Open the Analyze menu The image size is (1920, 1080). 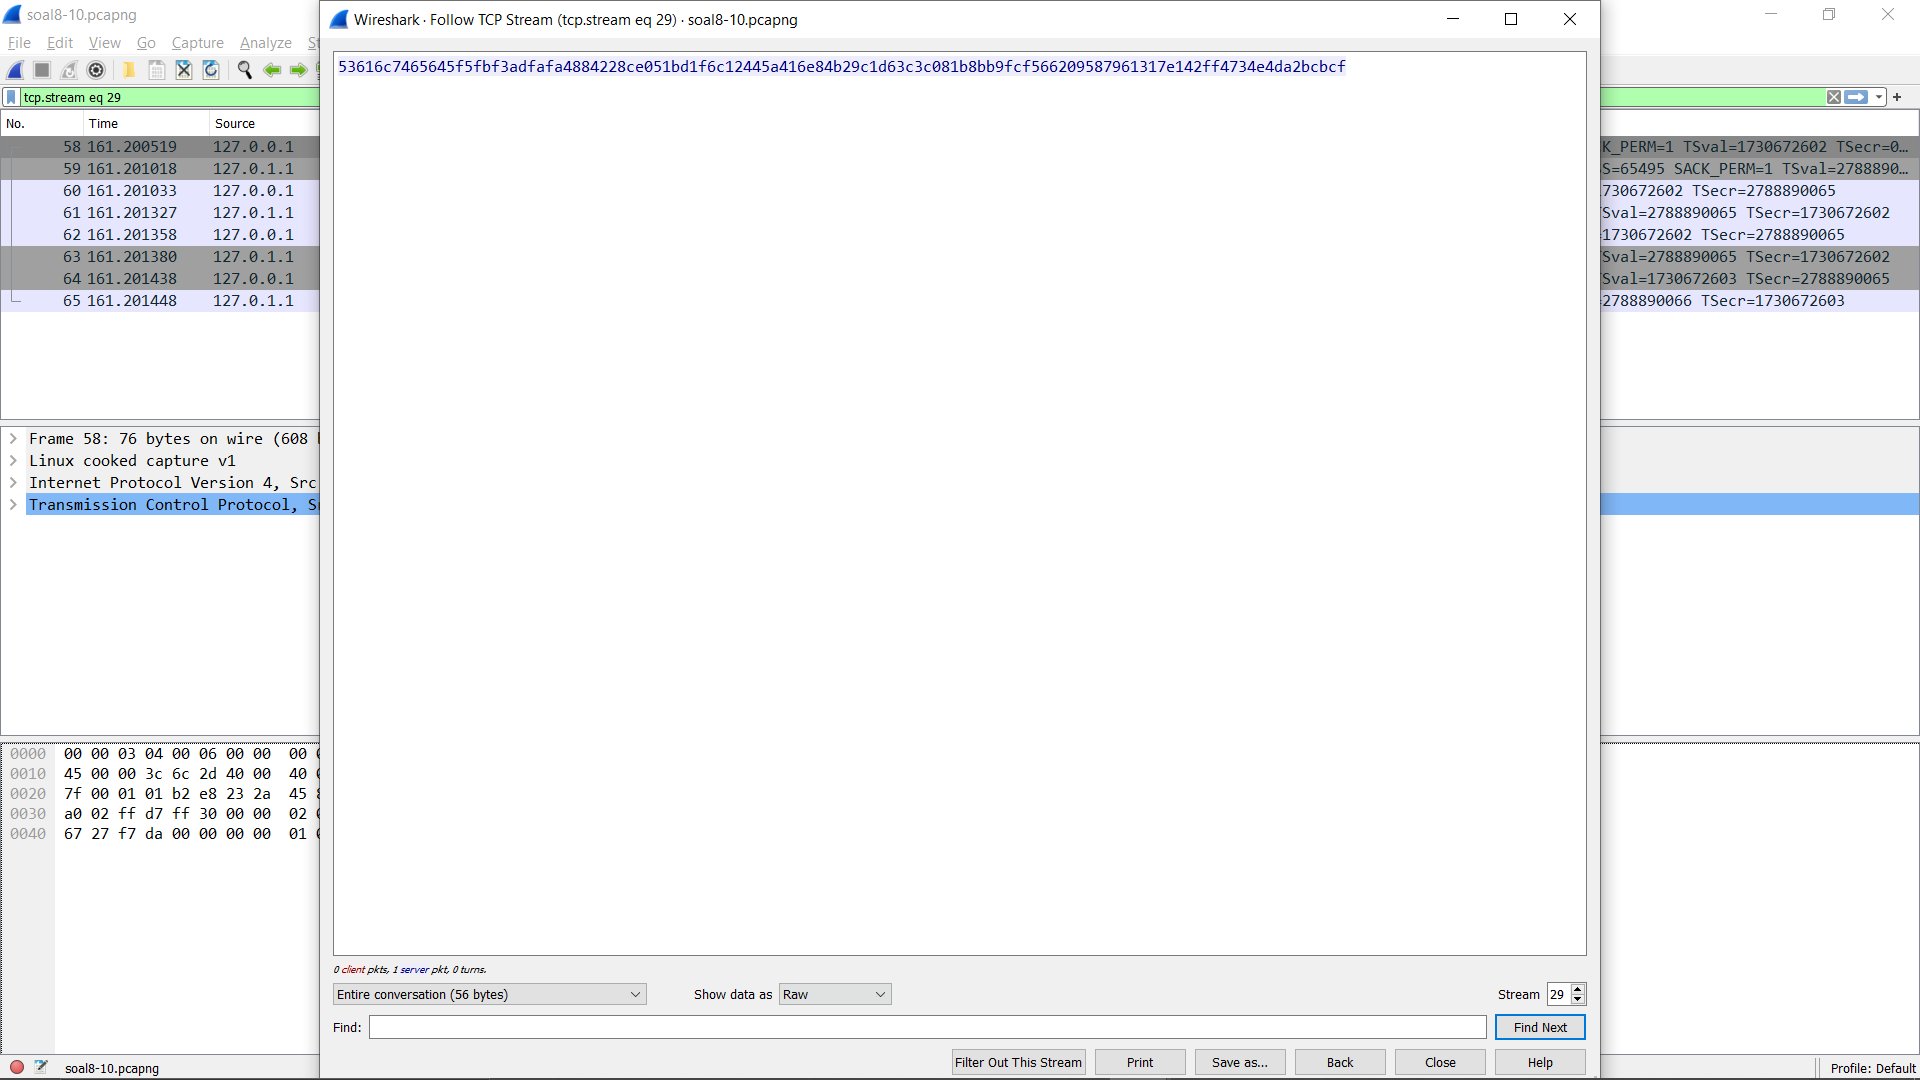265,43
